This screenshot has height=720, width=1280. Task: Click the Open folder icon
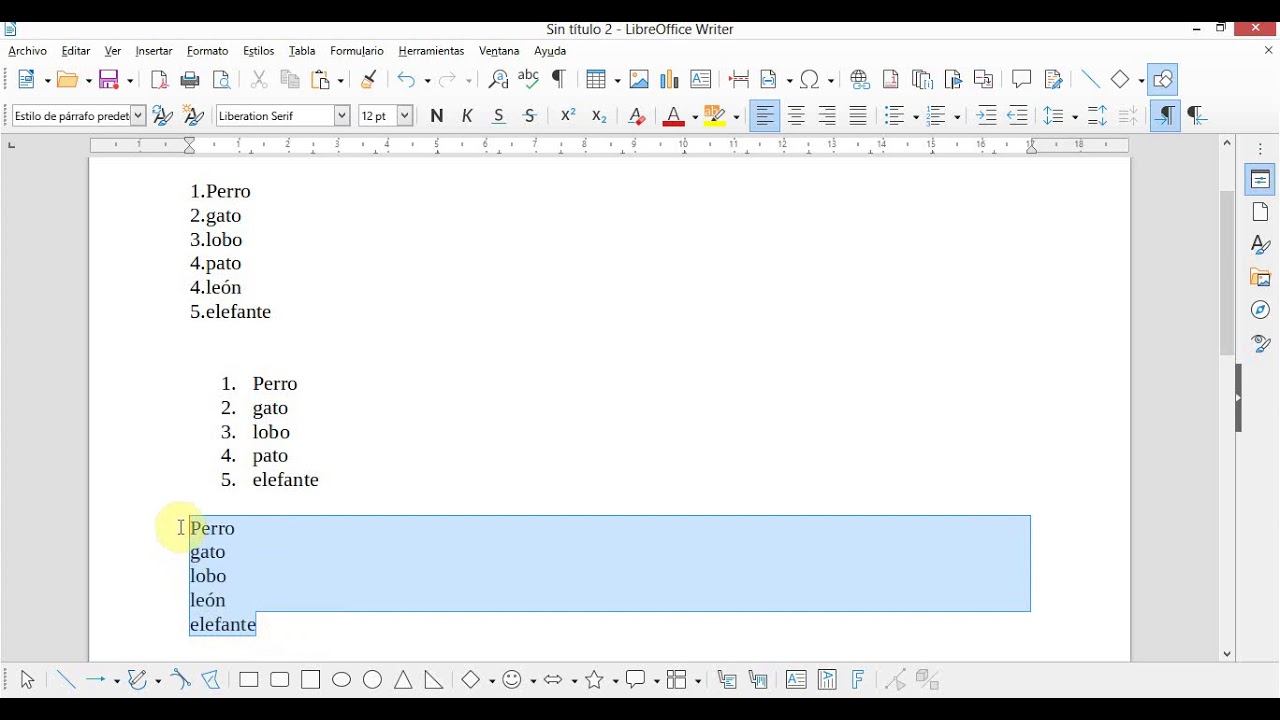click(x=68, y=80)
